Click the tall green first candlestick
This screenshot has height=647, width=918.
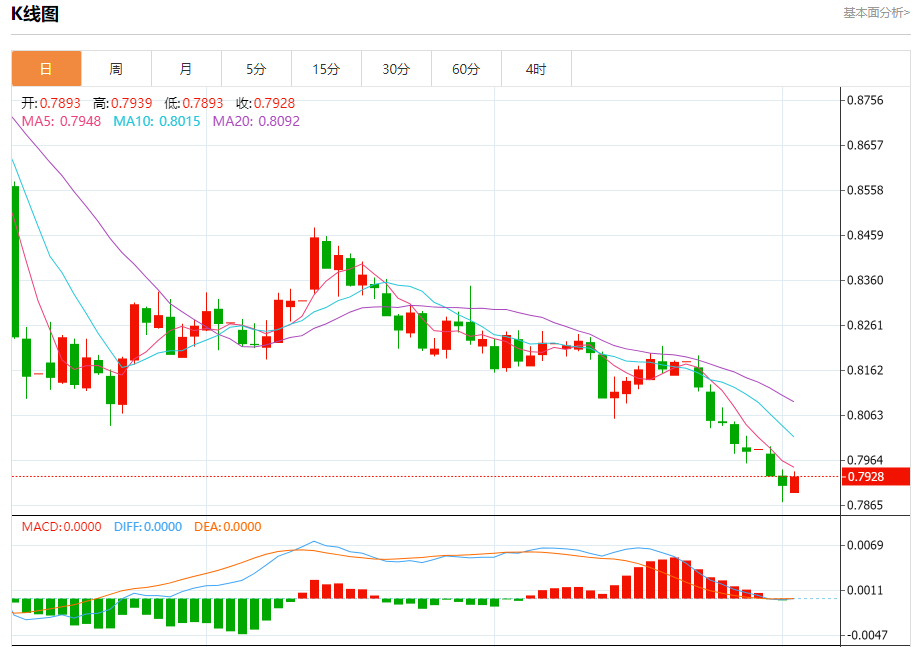point(15,261)
